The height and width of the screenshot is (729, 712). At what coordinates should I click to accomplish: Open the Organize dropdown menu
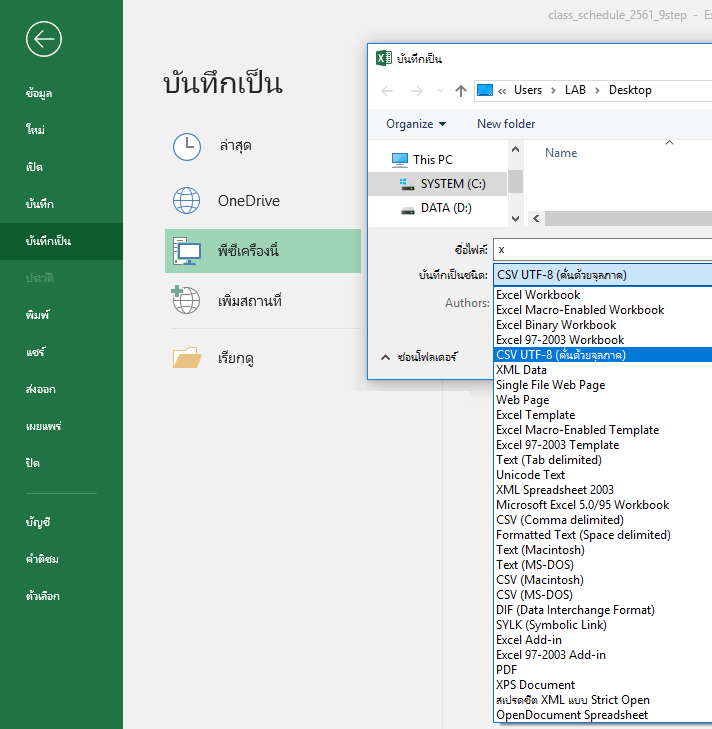[416, 124]
